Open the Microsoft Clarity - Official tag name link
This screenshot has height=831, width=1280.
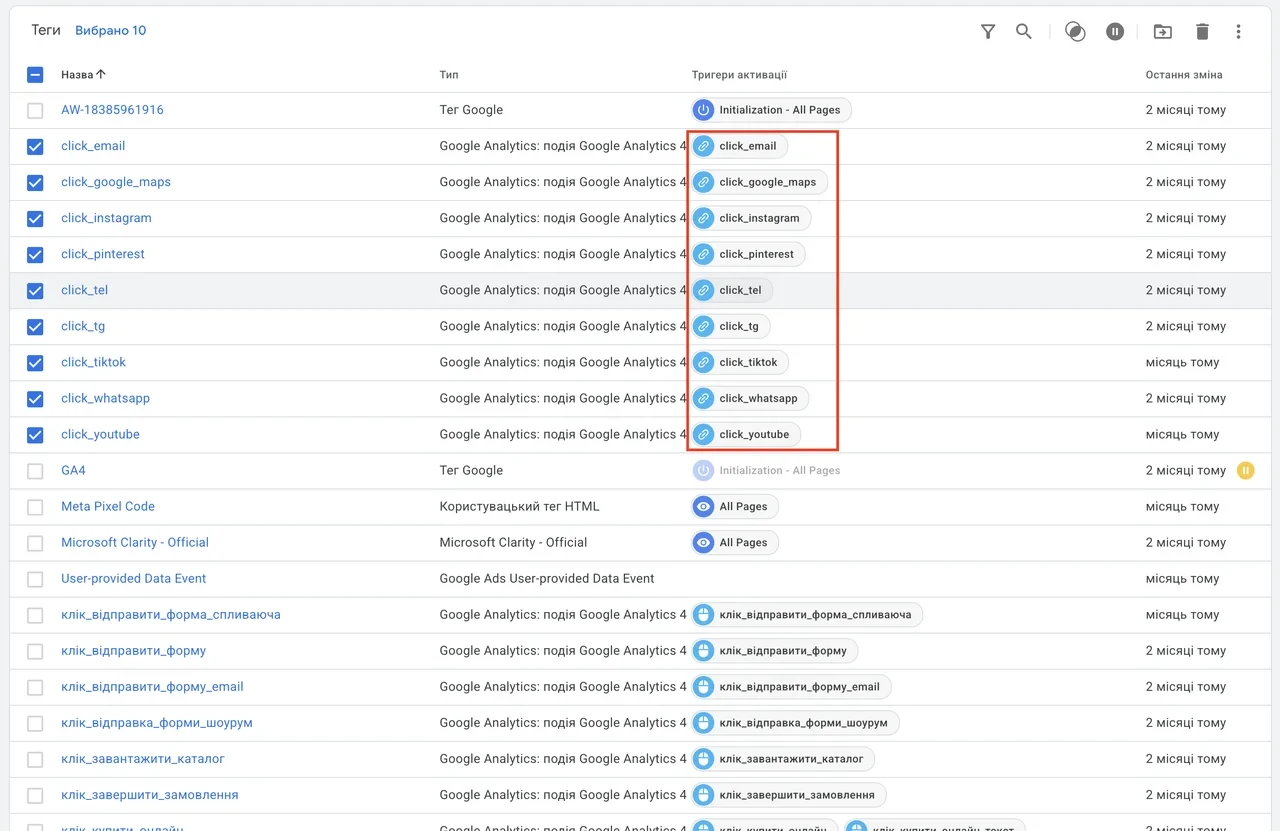[135, 542]
